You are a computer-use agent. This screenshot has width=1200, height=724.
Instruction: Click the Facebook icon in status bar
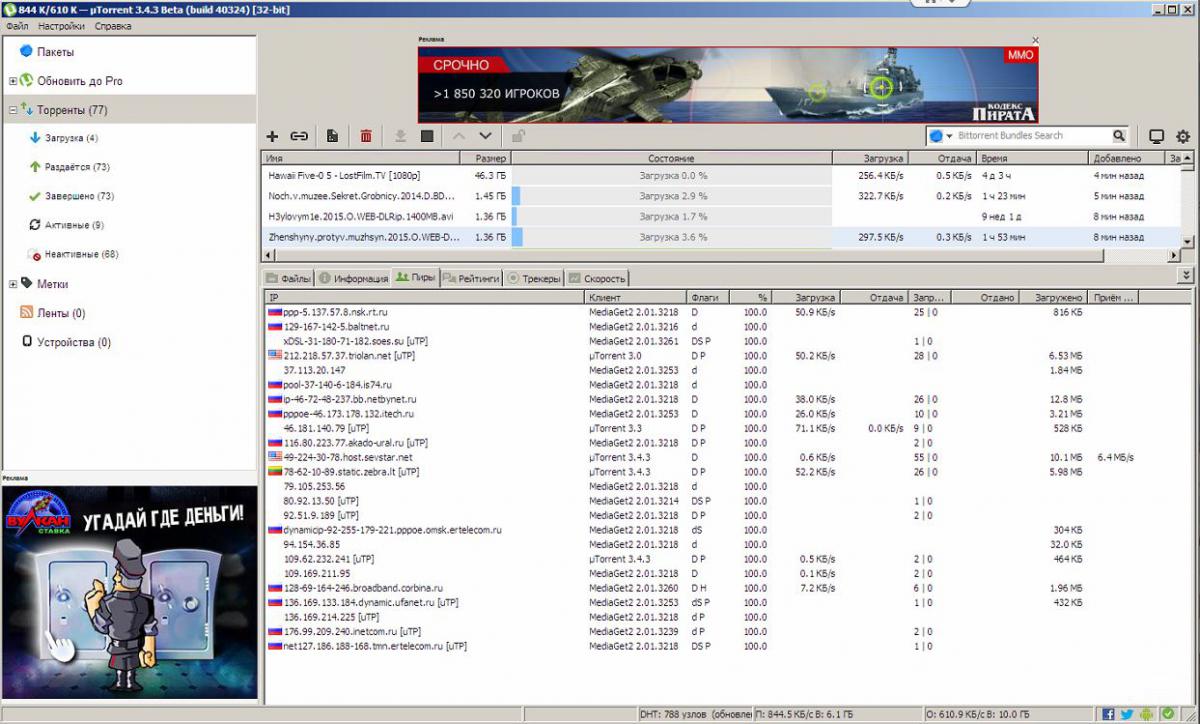click(1108, 714)
